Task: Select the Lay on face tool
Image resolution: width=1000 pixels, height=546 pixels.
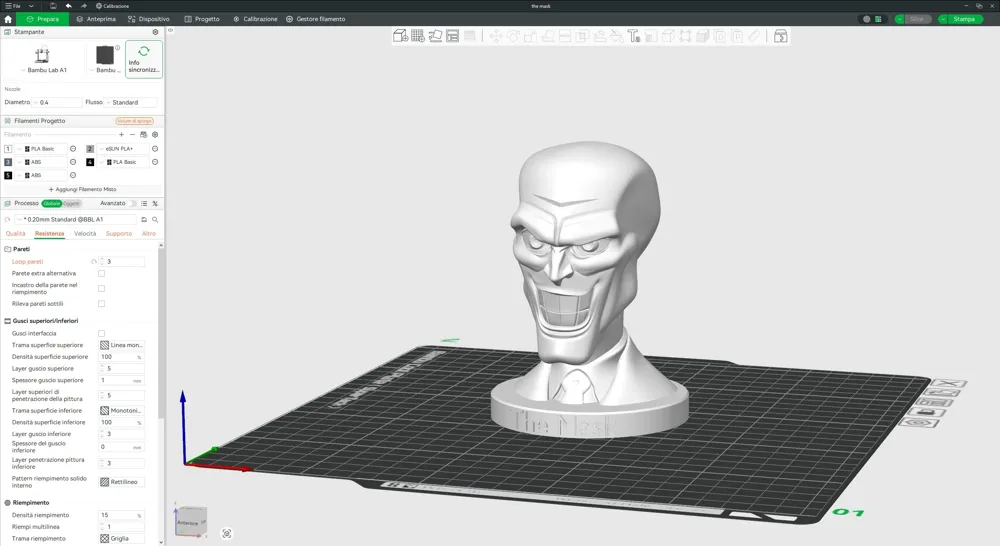Action: coord(548,36)
